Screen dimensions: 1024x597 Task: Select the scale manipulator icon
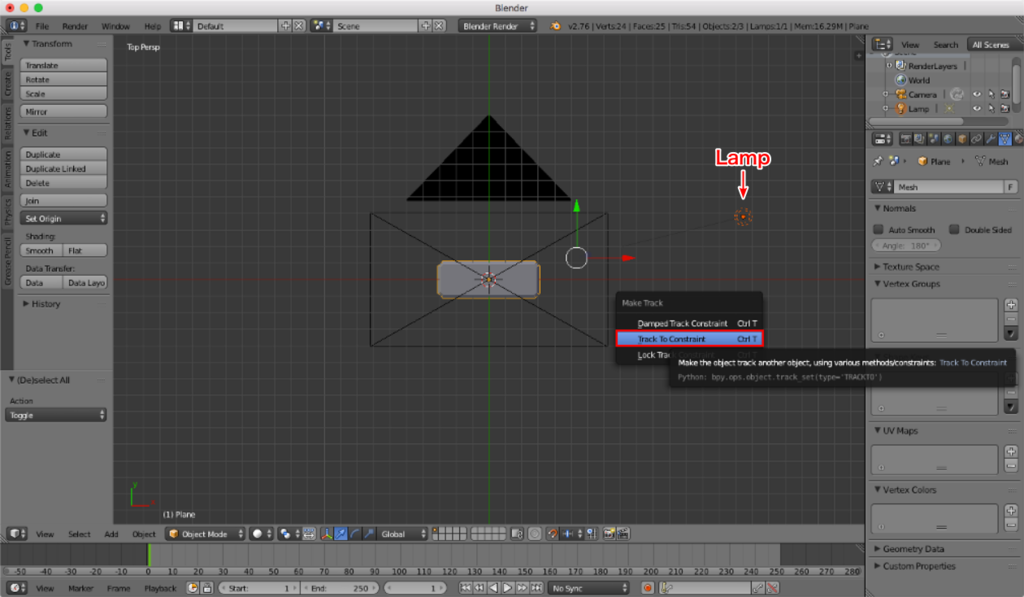pyautogui.click(x=370, y=534)
